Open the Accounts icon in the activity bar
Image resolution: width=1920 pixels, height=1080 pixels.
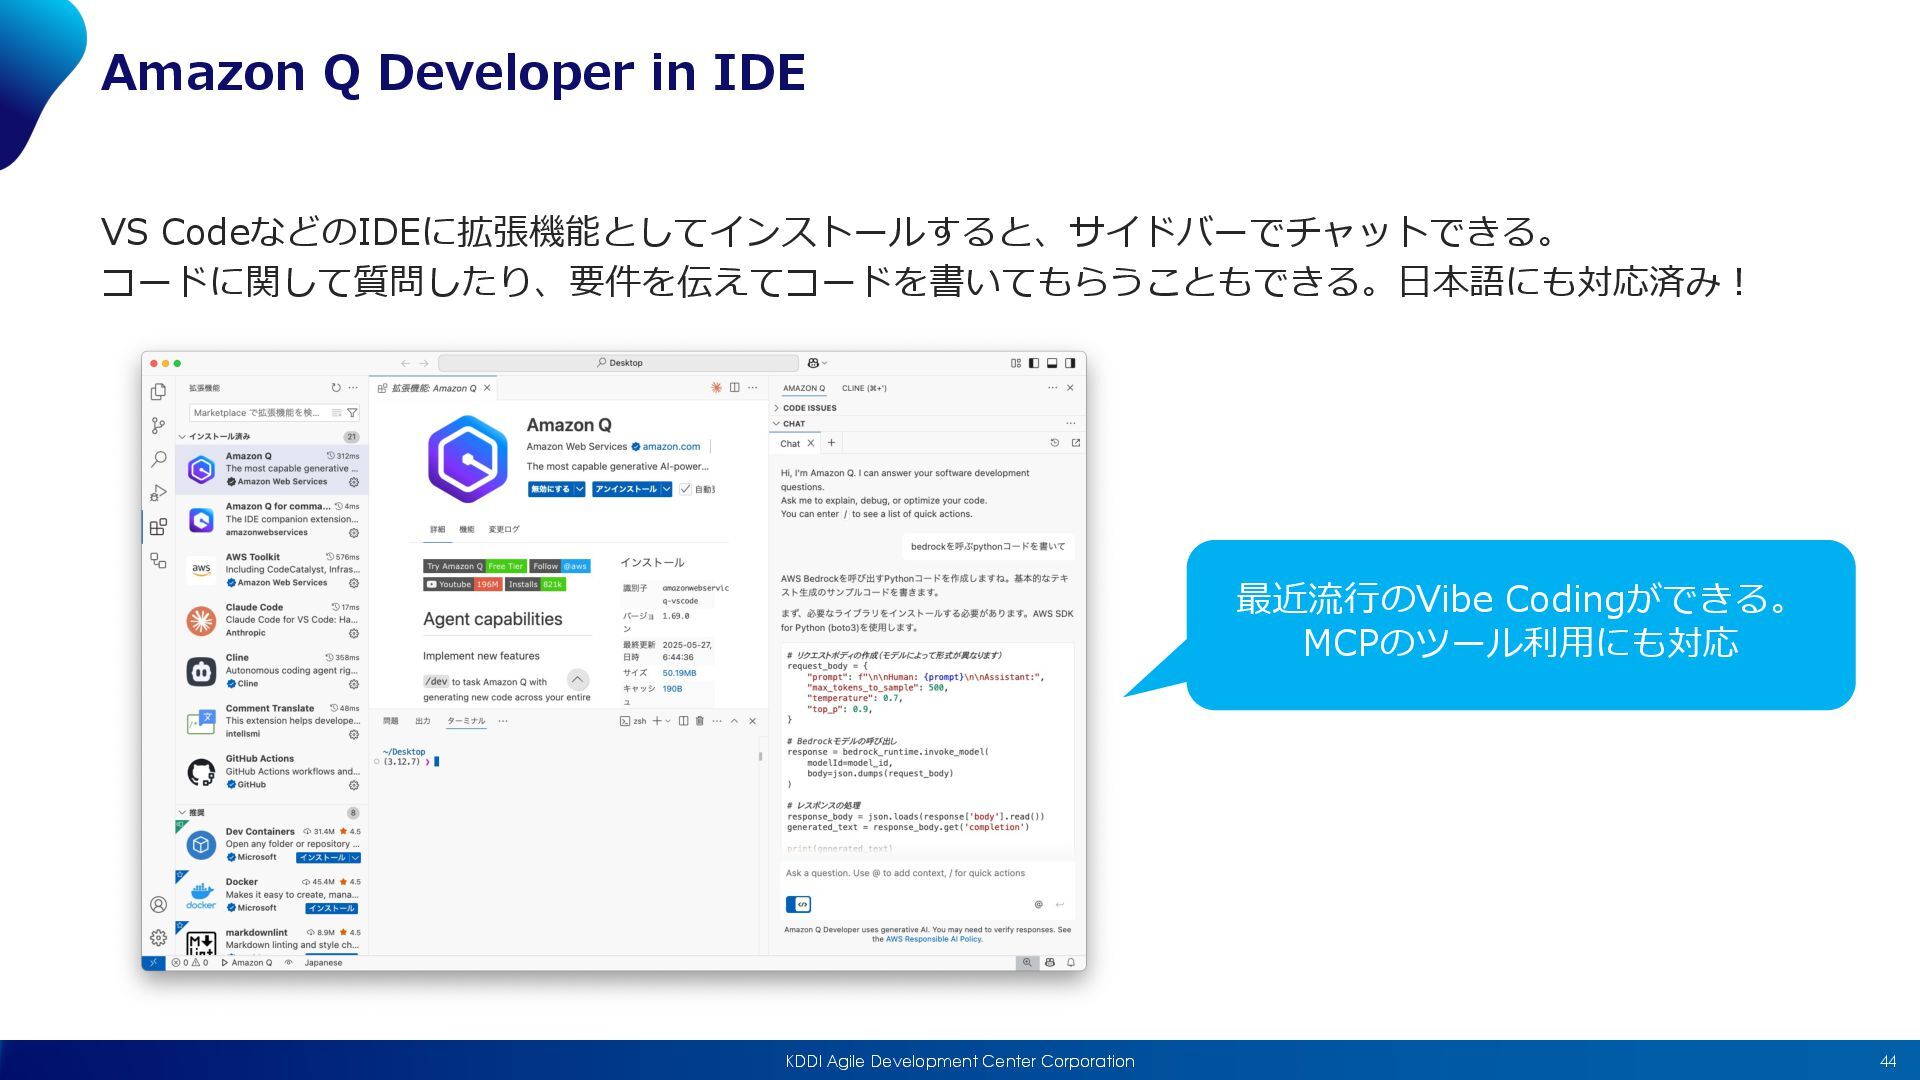158,905
